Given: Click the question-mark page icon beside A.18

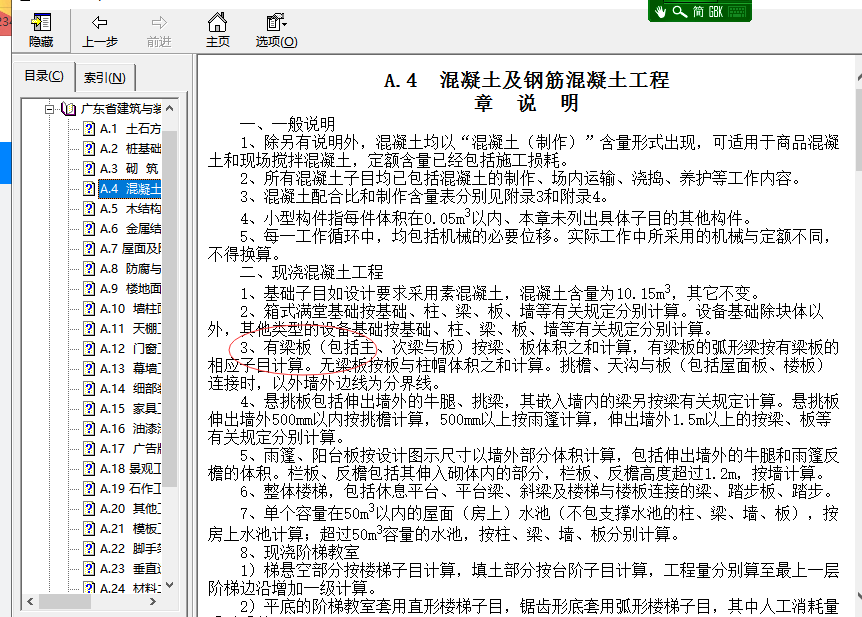Looking at the screenshot, I should click(x=89, y=469).
